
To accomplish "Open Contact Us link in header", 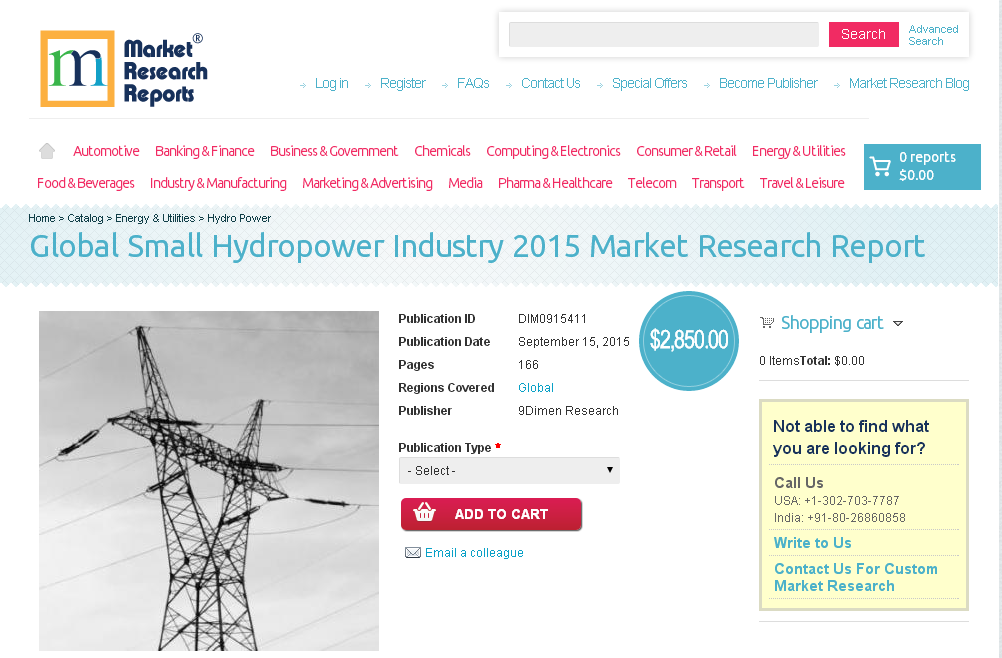I will tap(550, 84).
